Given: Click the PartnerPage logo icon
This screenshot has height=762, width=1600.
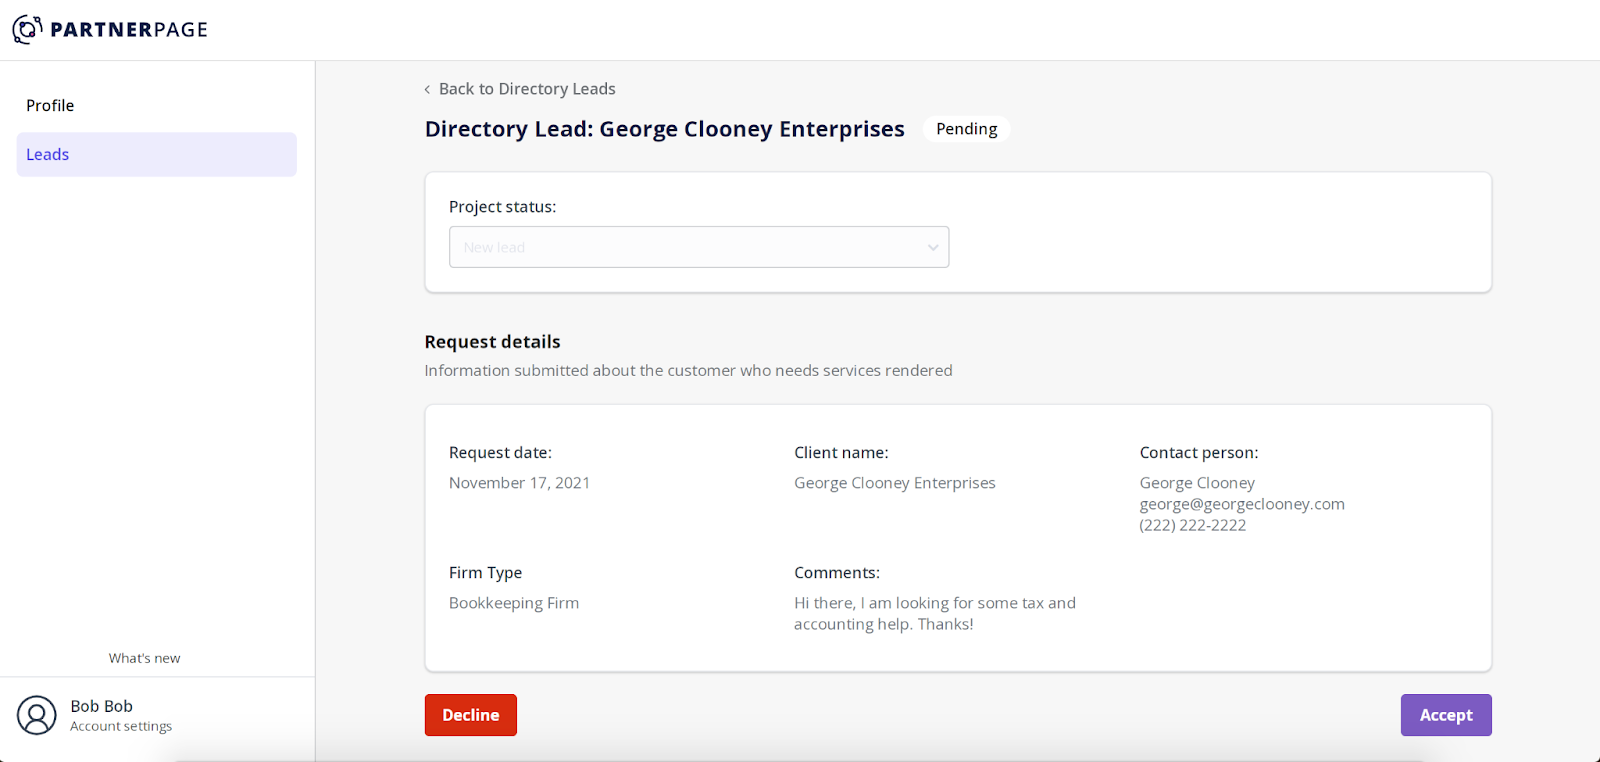Looking at the screenshot, I should [27, 29].
